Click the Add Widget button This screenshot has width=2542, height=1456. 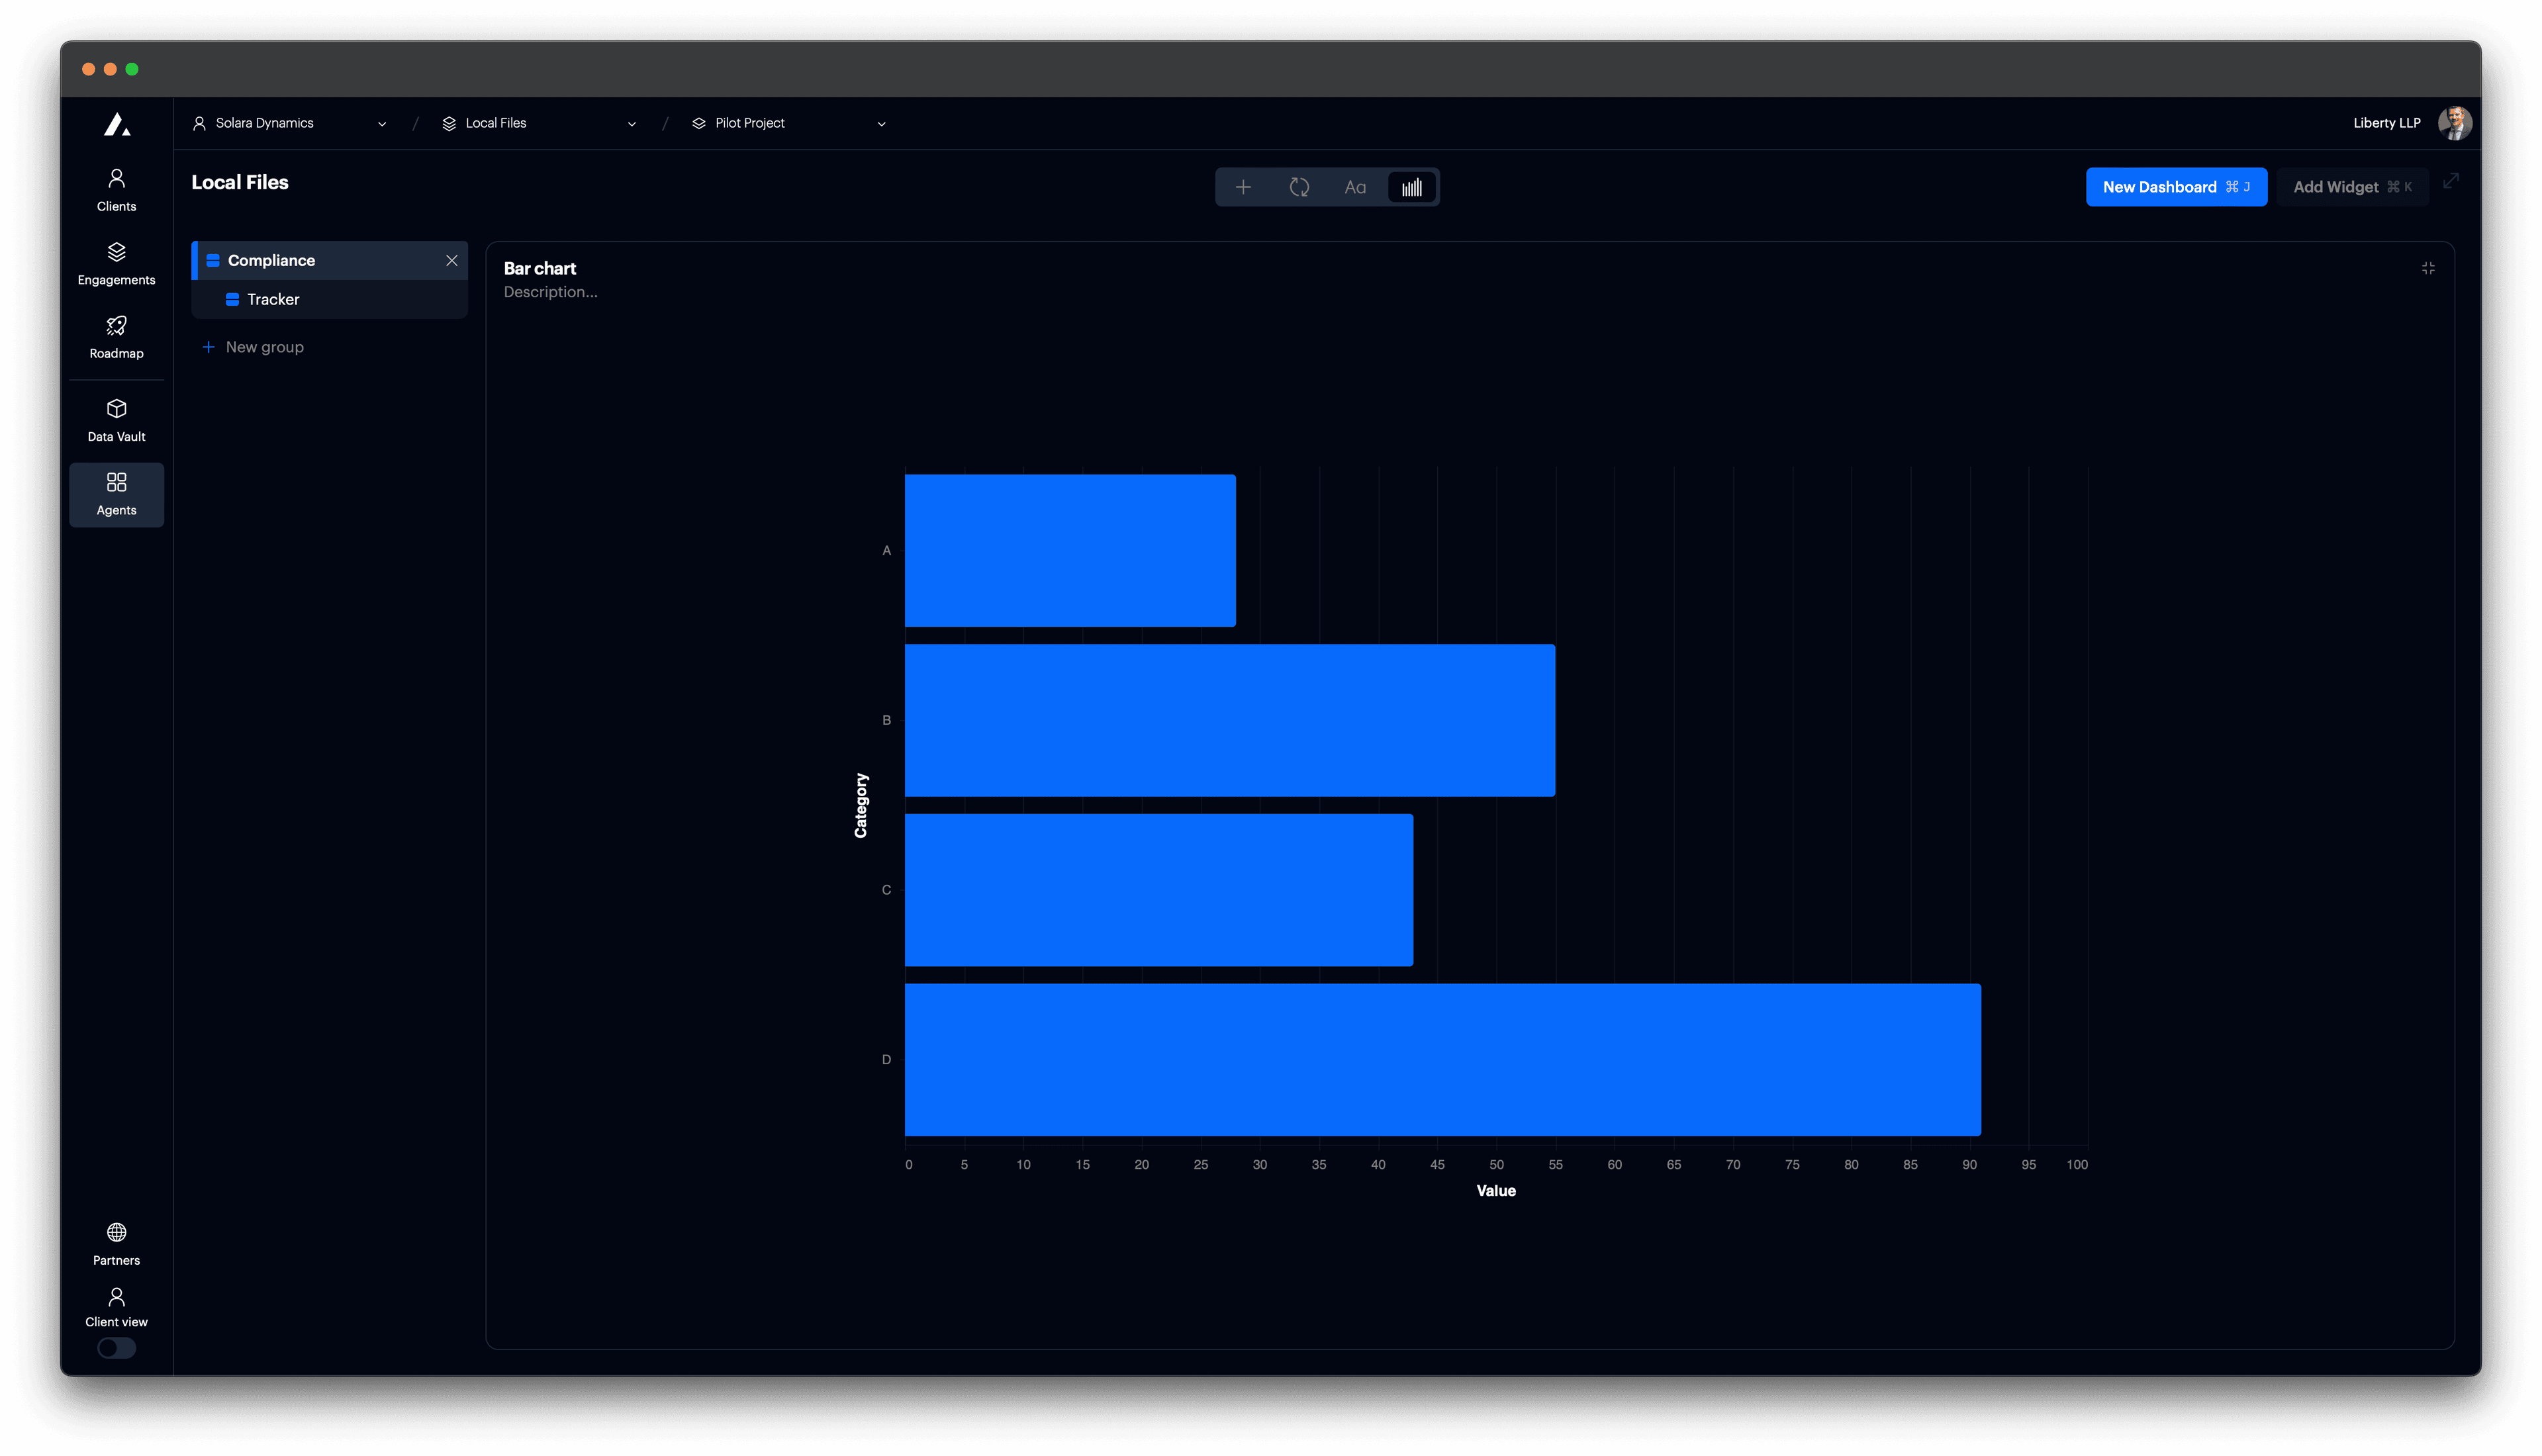tap(2352, 186)
